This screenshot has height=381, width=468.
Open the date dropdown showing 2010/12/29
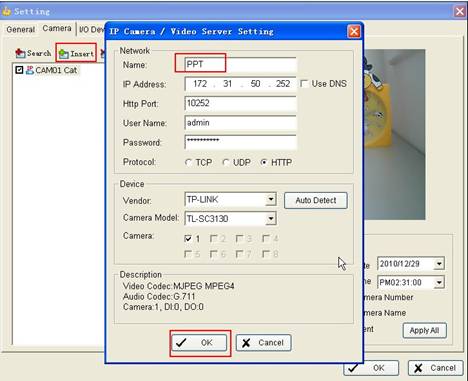(439, 264)
